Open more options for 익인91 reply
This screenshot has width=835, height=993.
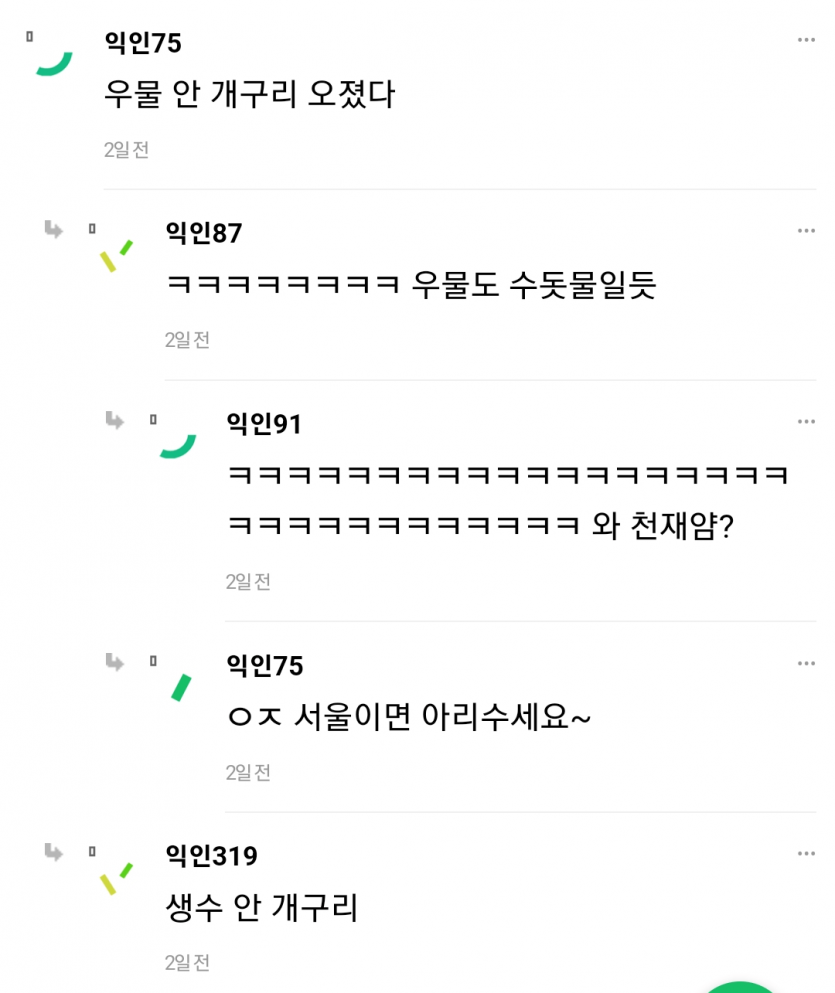[806, 422]
